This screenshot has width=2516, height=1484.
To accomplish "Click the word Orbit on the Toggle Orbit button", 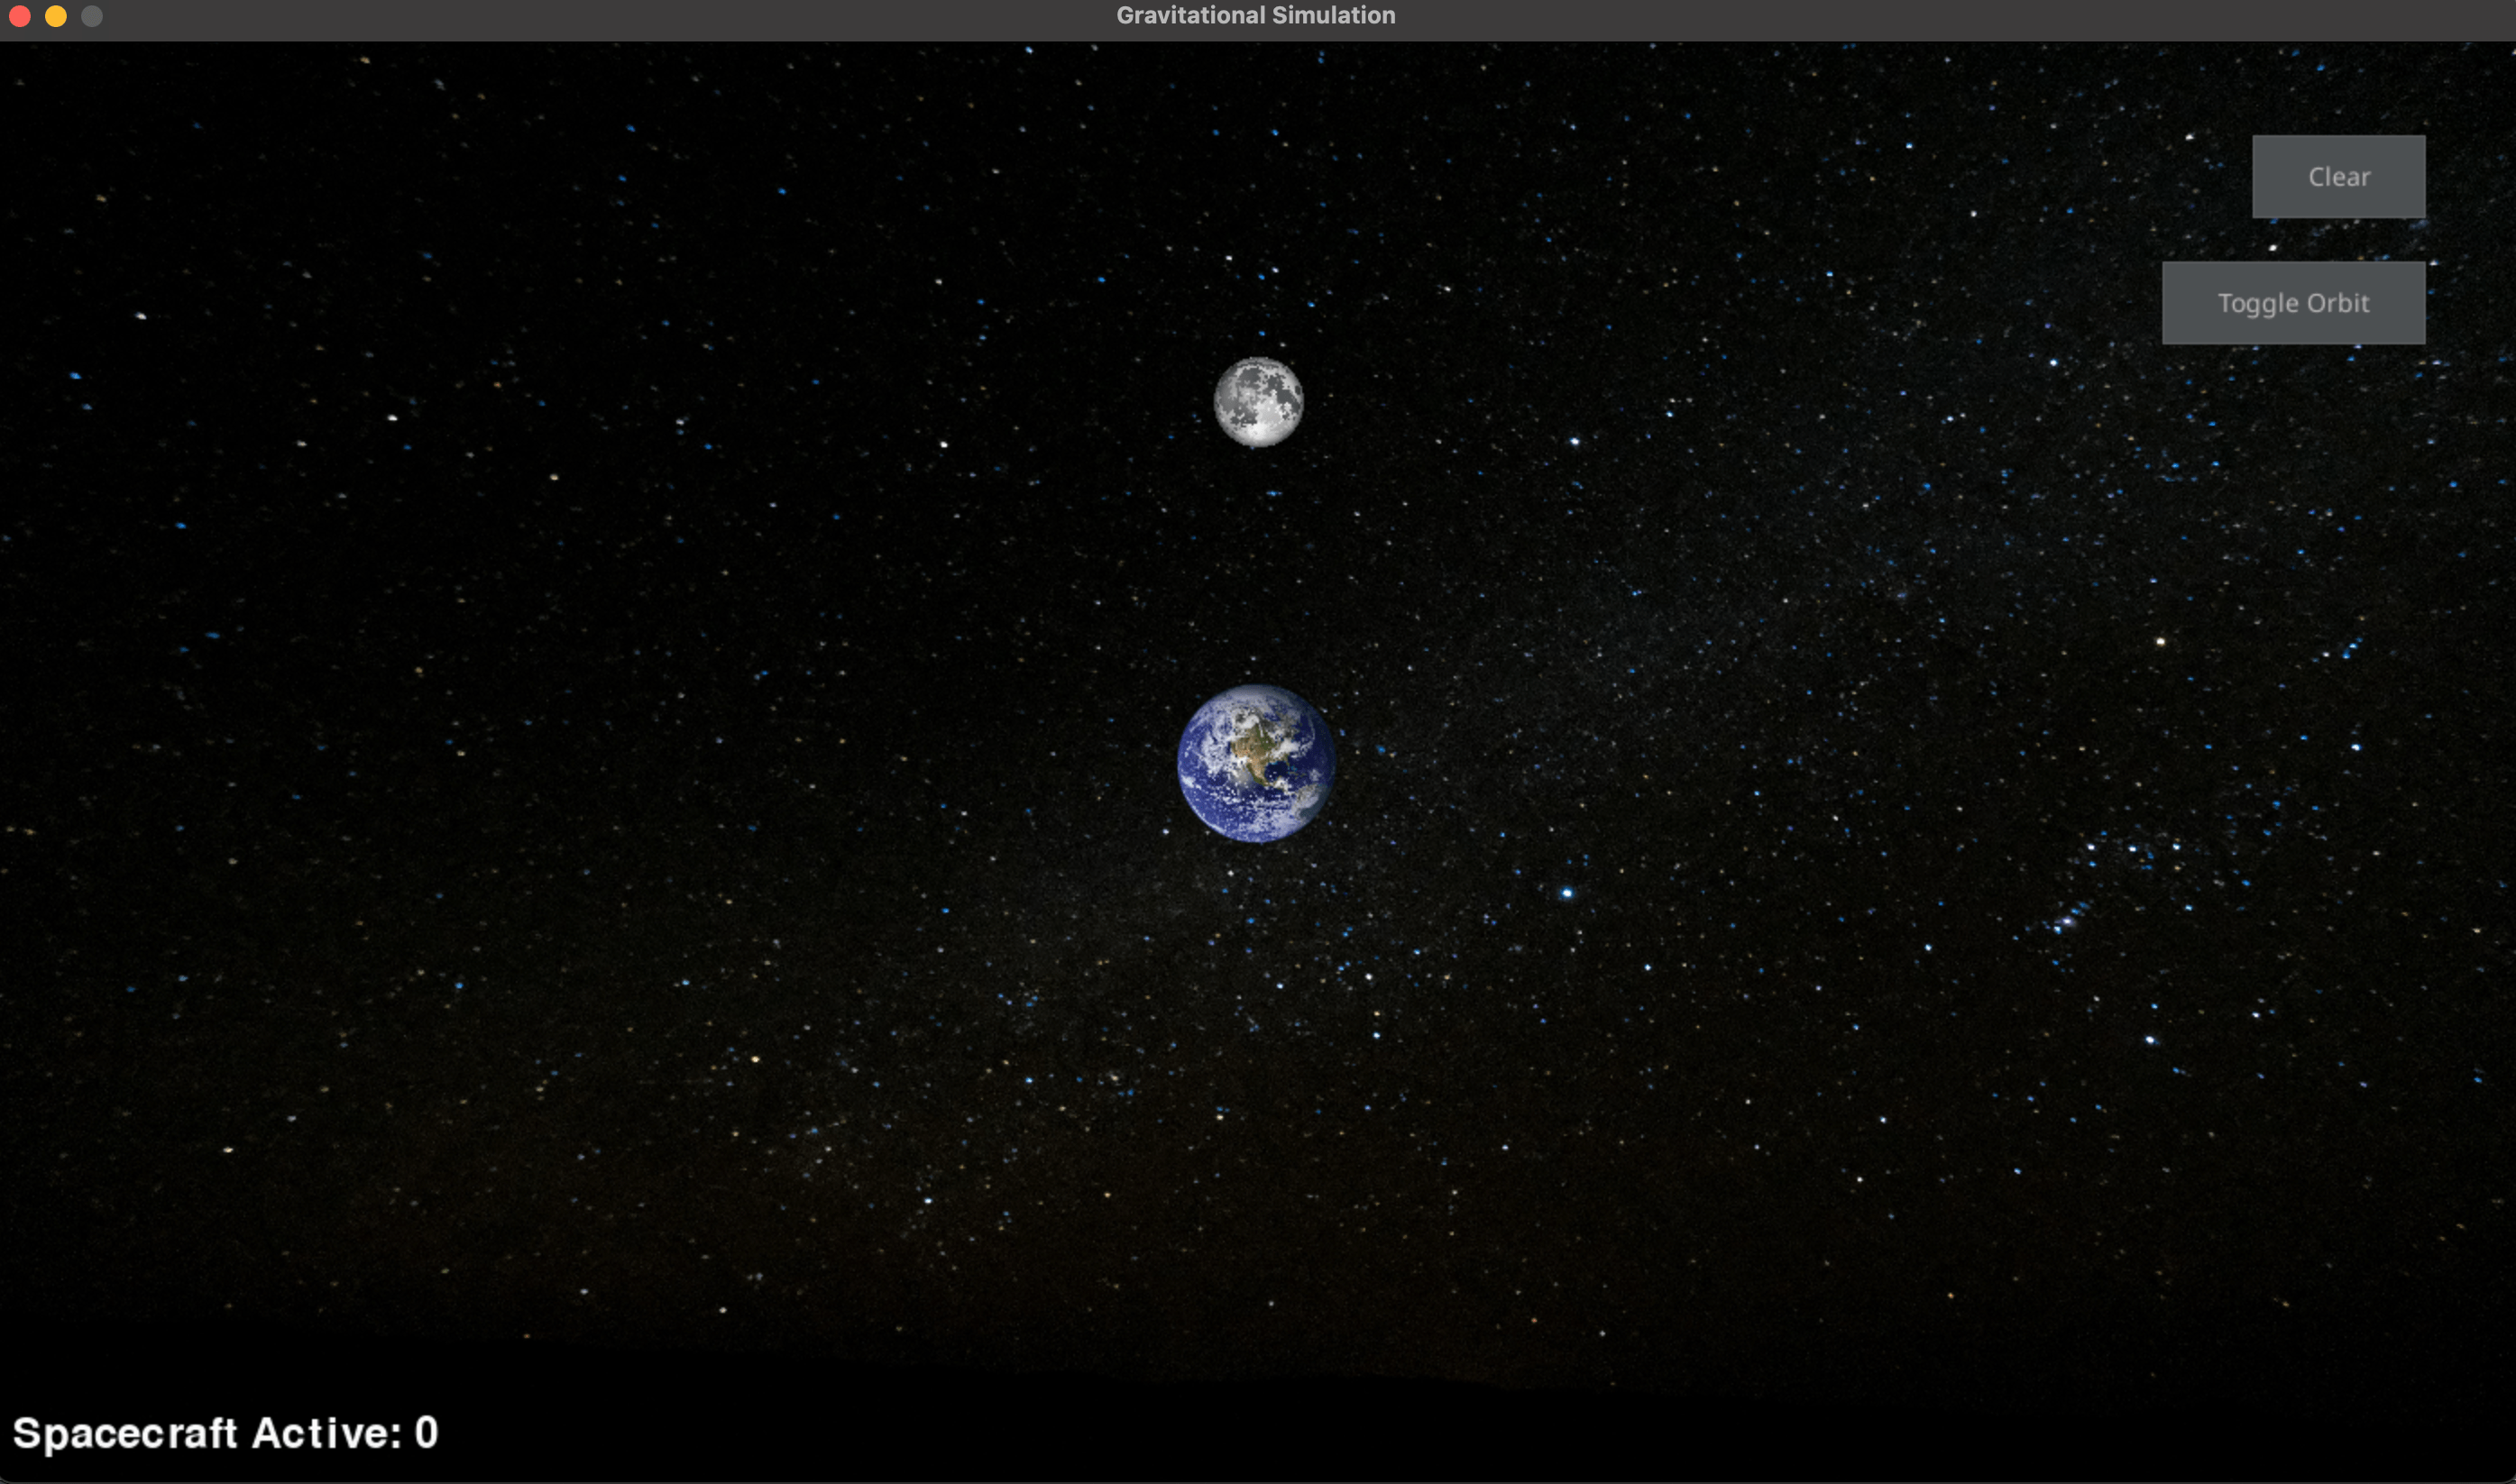I will pos(2337,303).
